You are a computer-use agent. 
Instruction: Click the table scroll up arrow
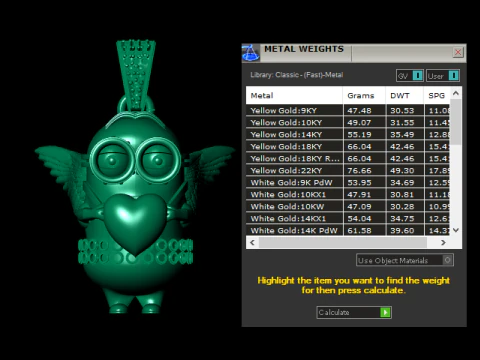click(x=456, y=93)
